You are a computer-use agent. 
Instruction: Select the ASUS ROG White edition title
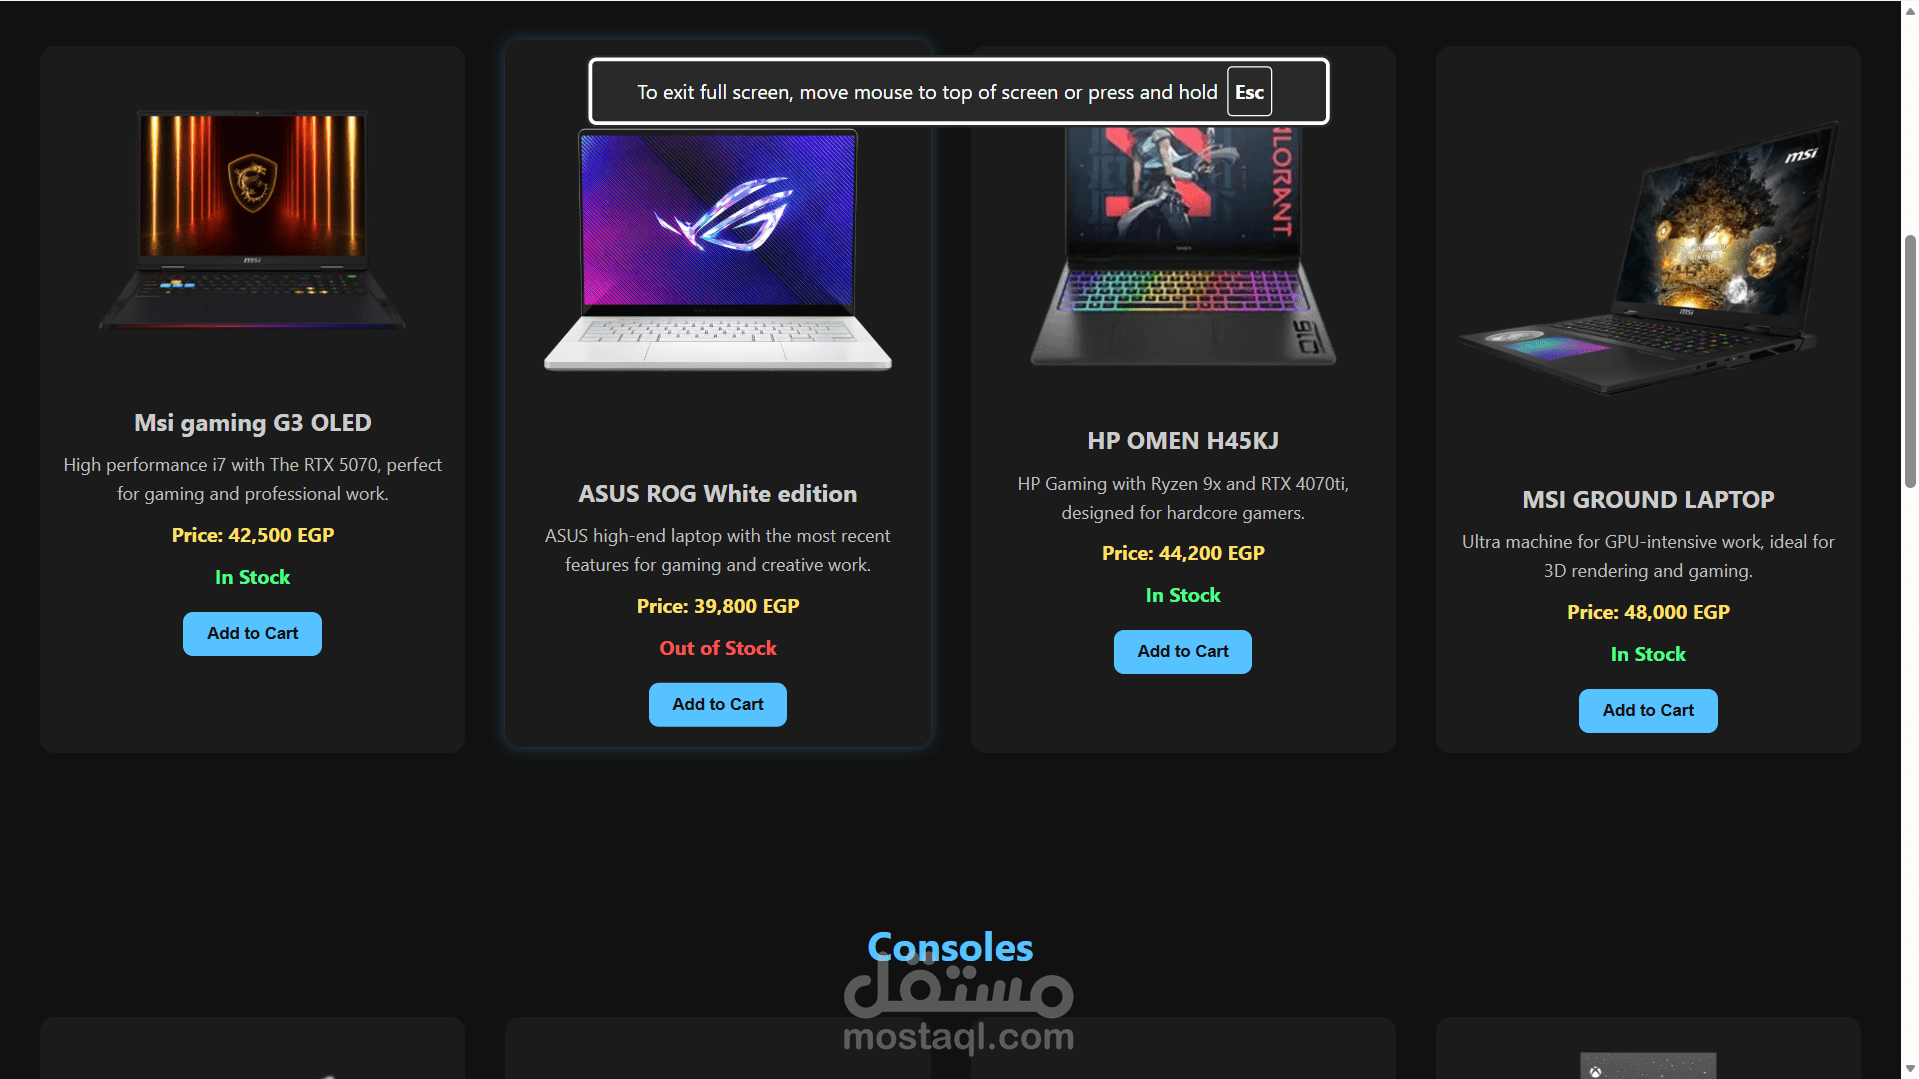click(718, 494)
